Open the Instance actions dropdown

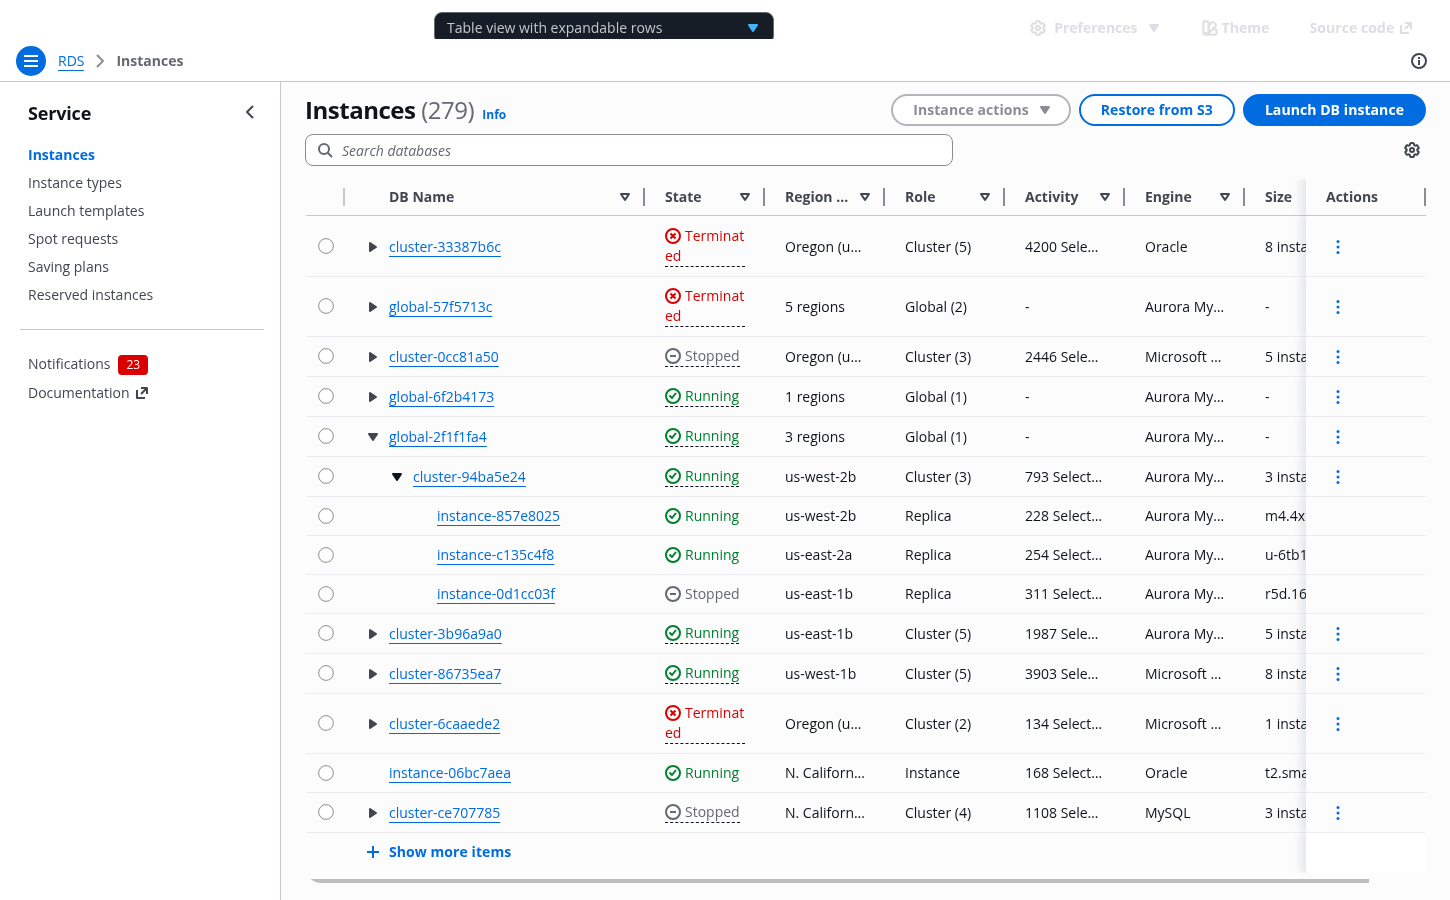[980, 110]
